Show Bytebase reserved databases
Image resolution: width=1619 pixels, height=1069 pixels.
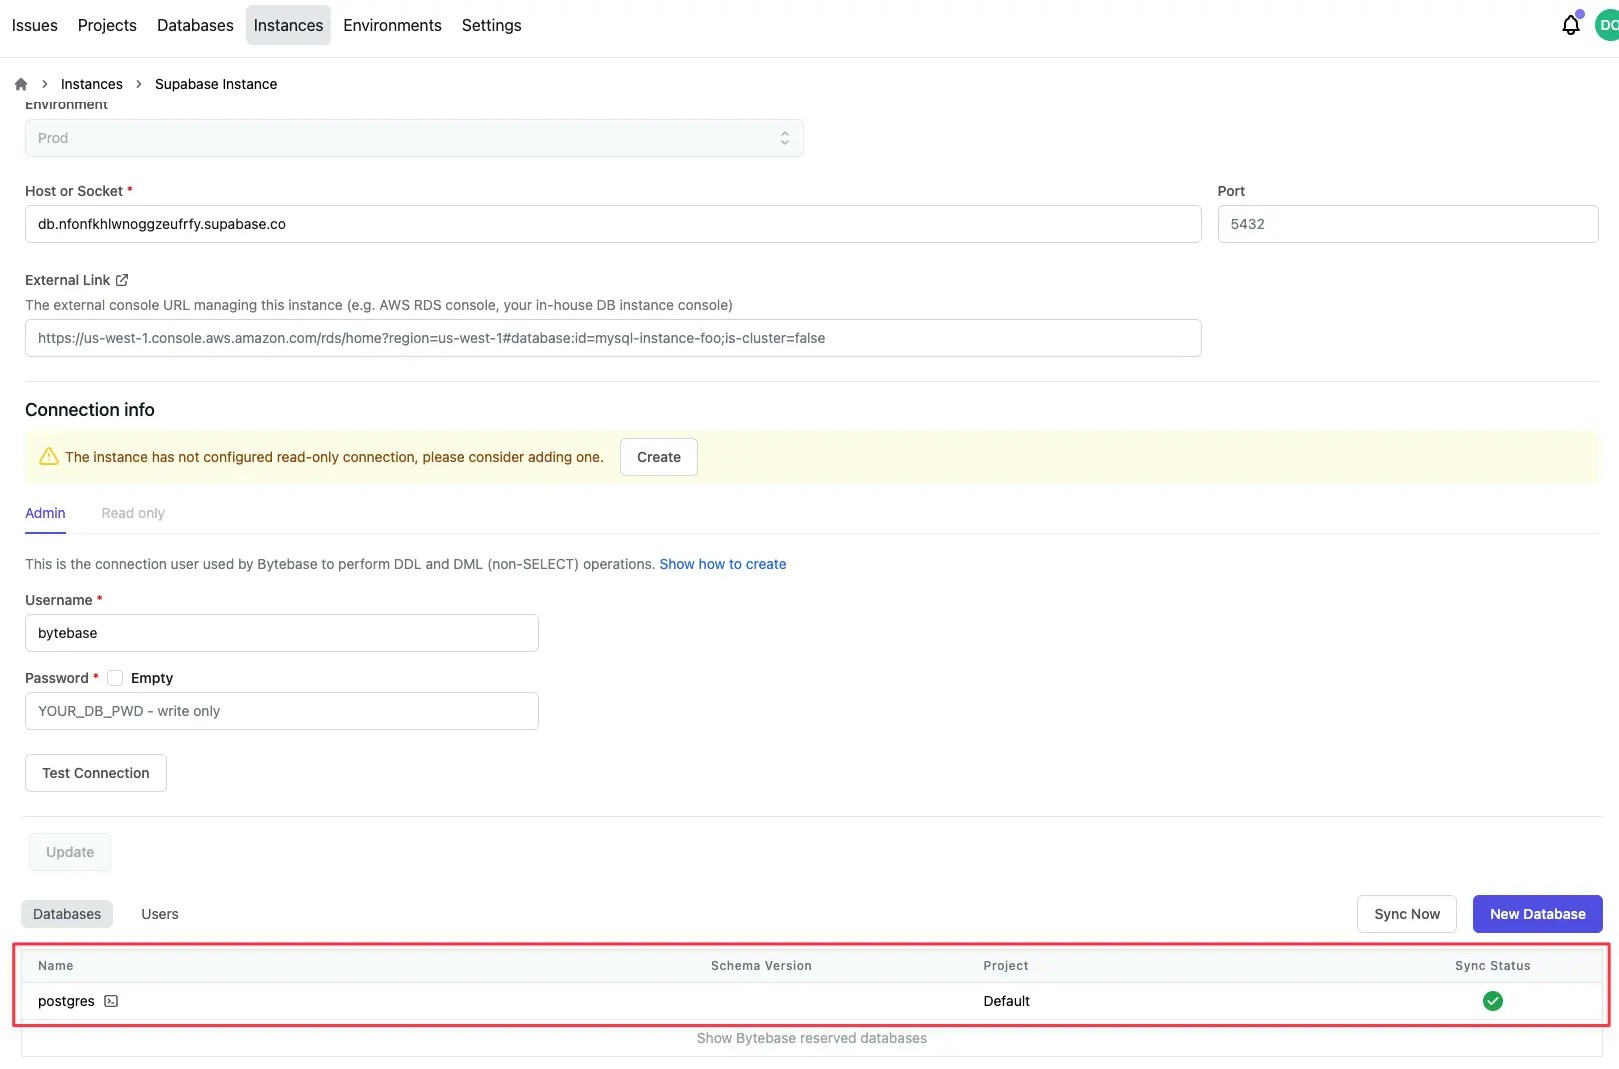(811, 1038)
